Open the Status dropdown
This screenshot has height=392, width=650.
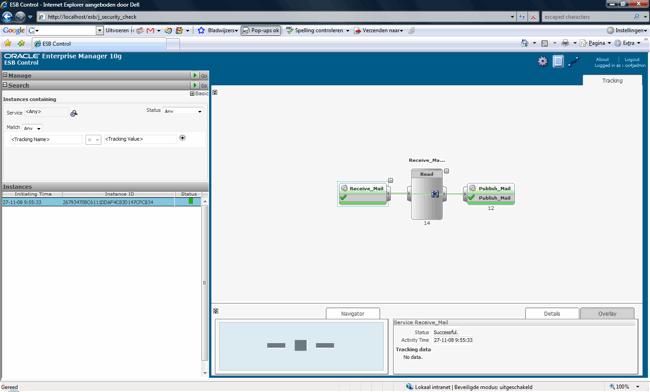tap(183, 111)
